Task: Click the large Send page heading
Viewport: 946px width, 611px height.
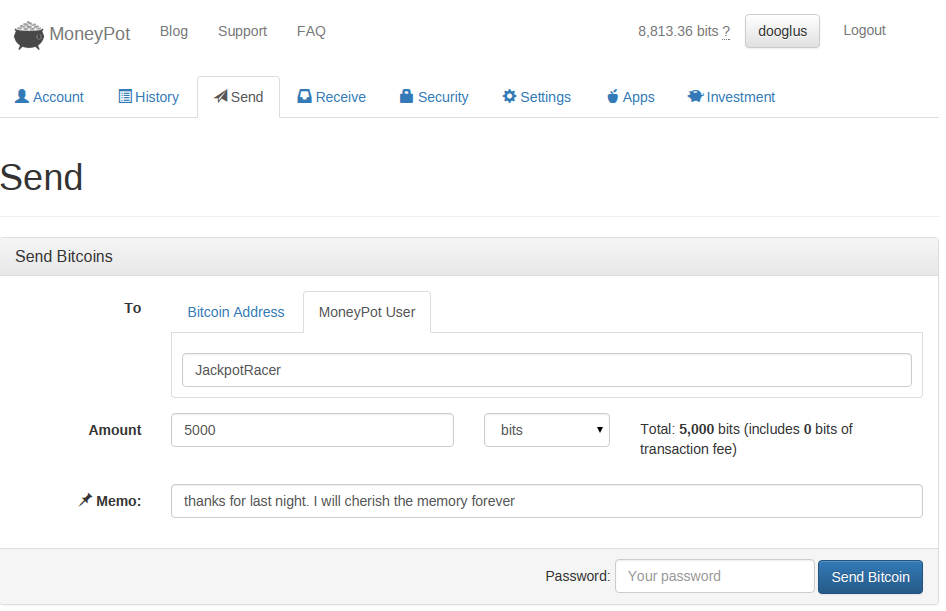Action: (x=42, y=177)
